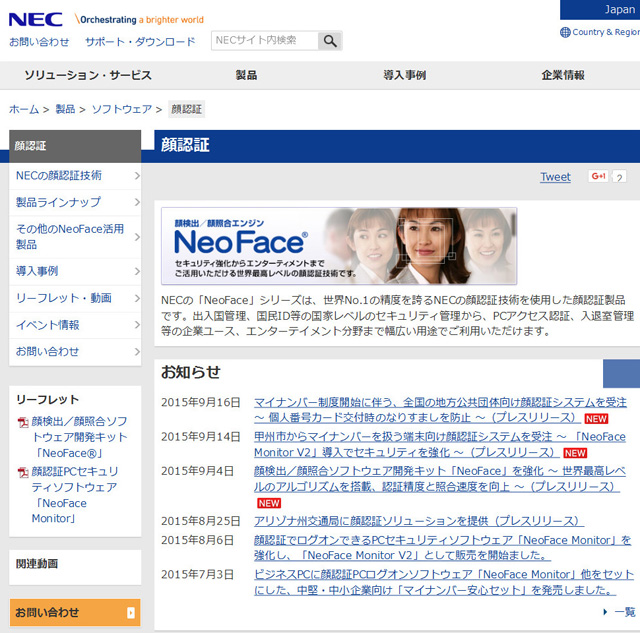640x633 pixels.
Task: Expand その他のNeoFace活用製品 chevron
Action: tap(137, 237)
